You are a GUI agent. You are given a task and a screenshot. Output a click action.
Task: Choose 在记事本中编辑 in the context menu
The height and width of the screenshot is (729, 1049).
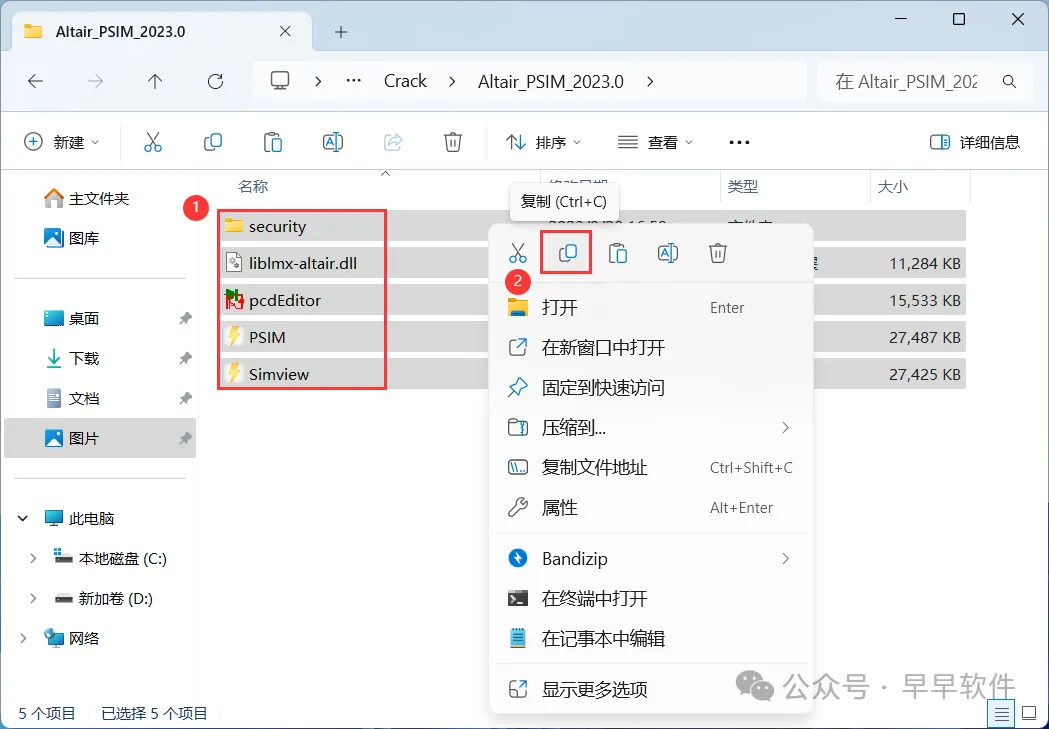(651, 639)
